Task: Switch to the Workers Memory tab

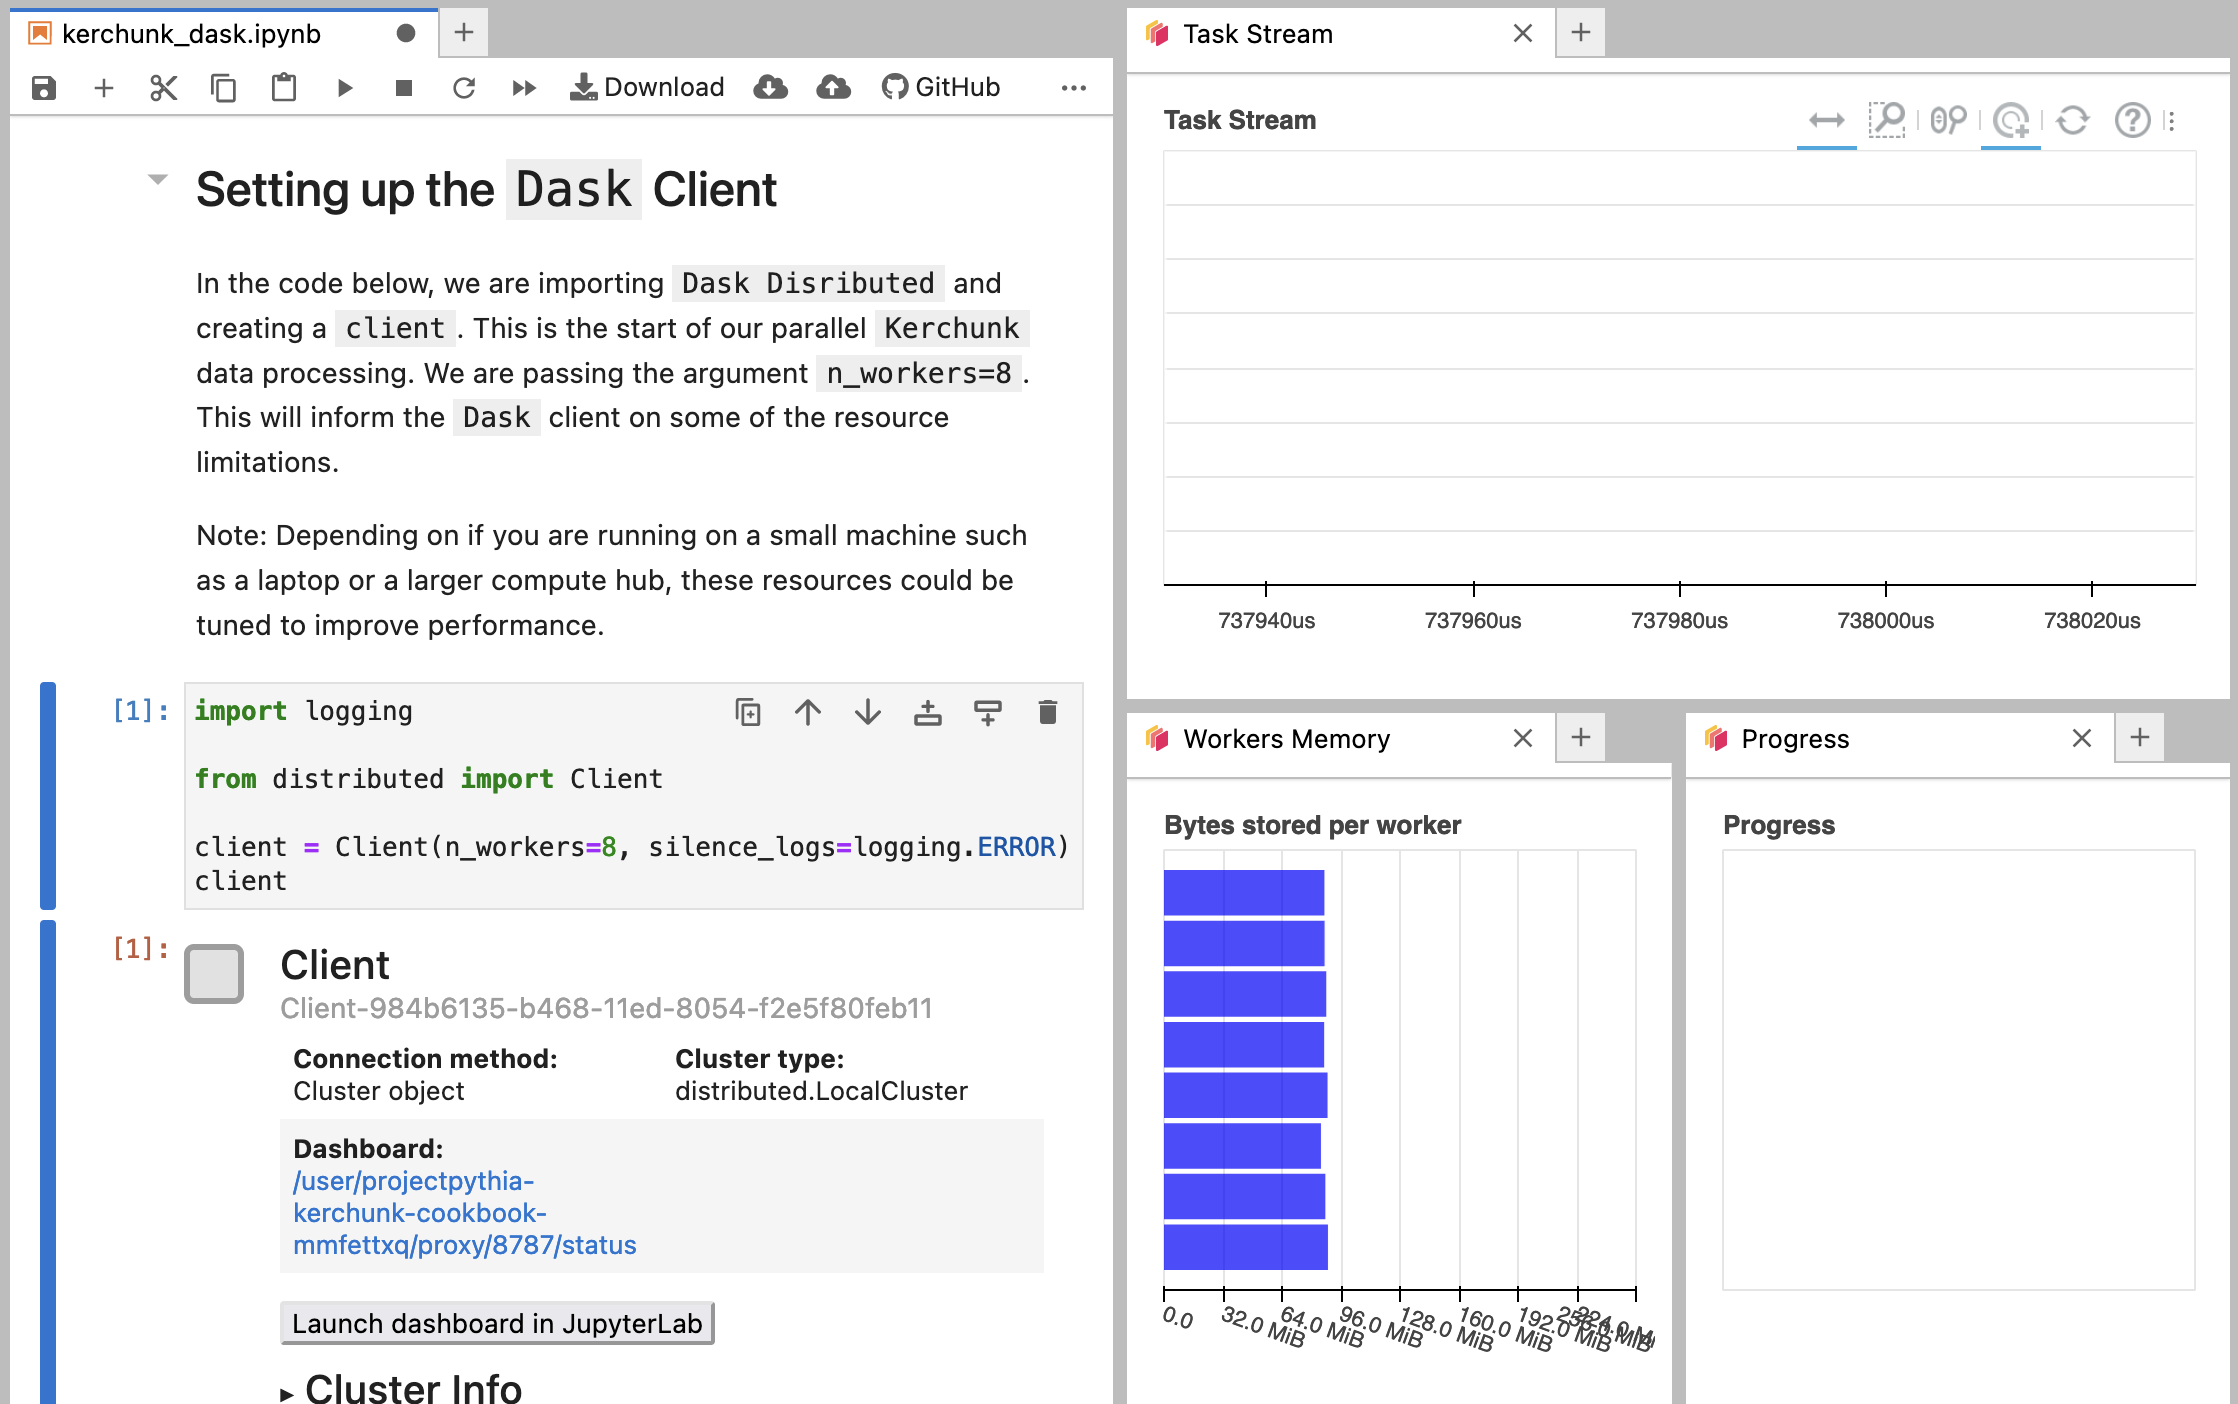Action: [1286, 739]
